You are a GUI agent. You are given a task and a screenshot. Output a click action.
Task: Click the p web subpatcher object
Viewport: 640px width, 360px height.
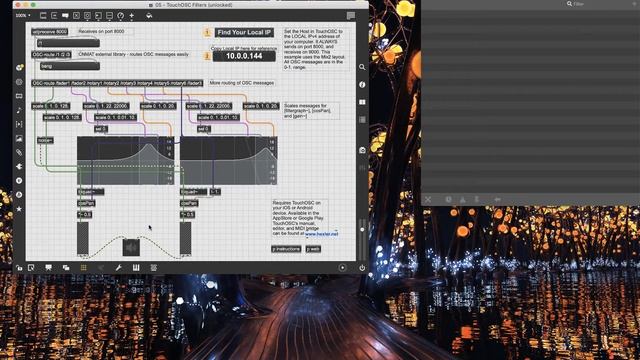tap(313, 249)
